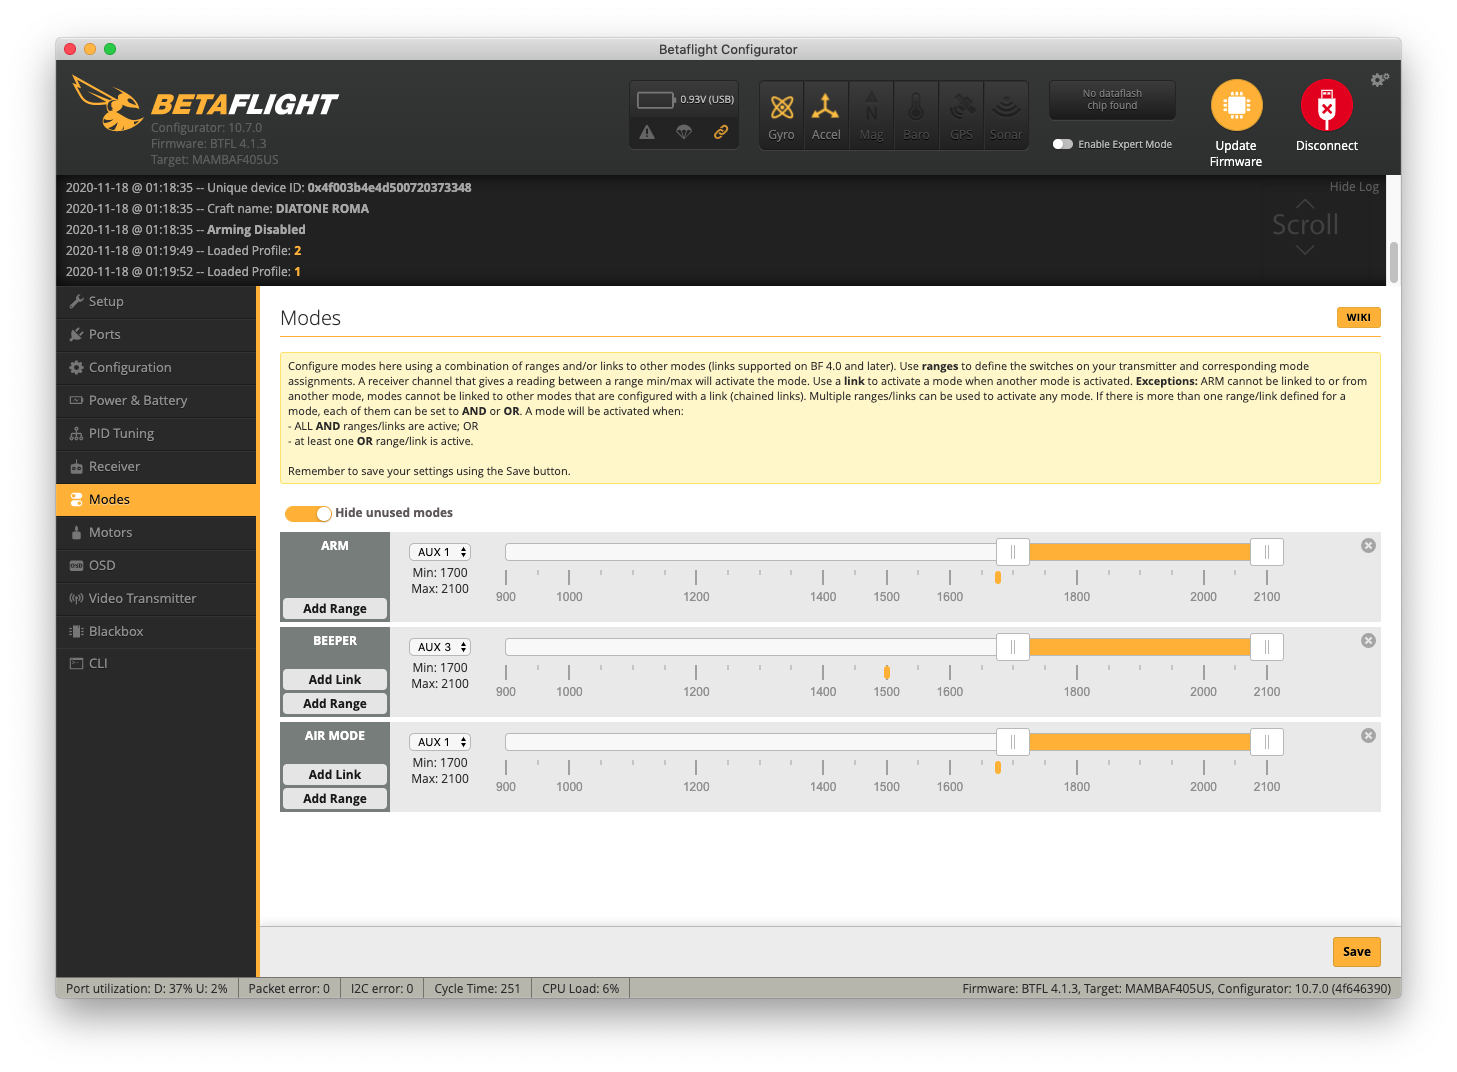
Task: Open BEEPER AUX 3 channel dropdown
Action: 440,647
